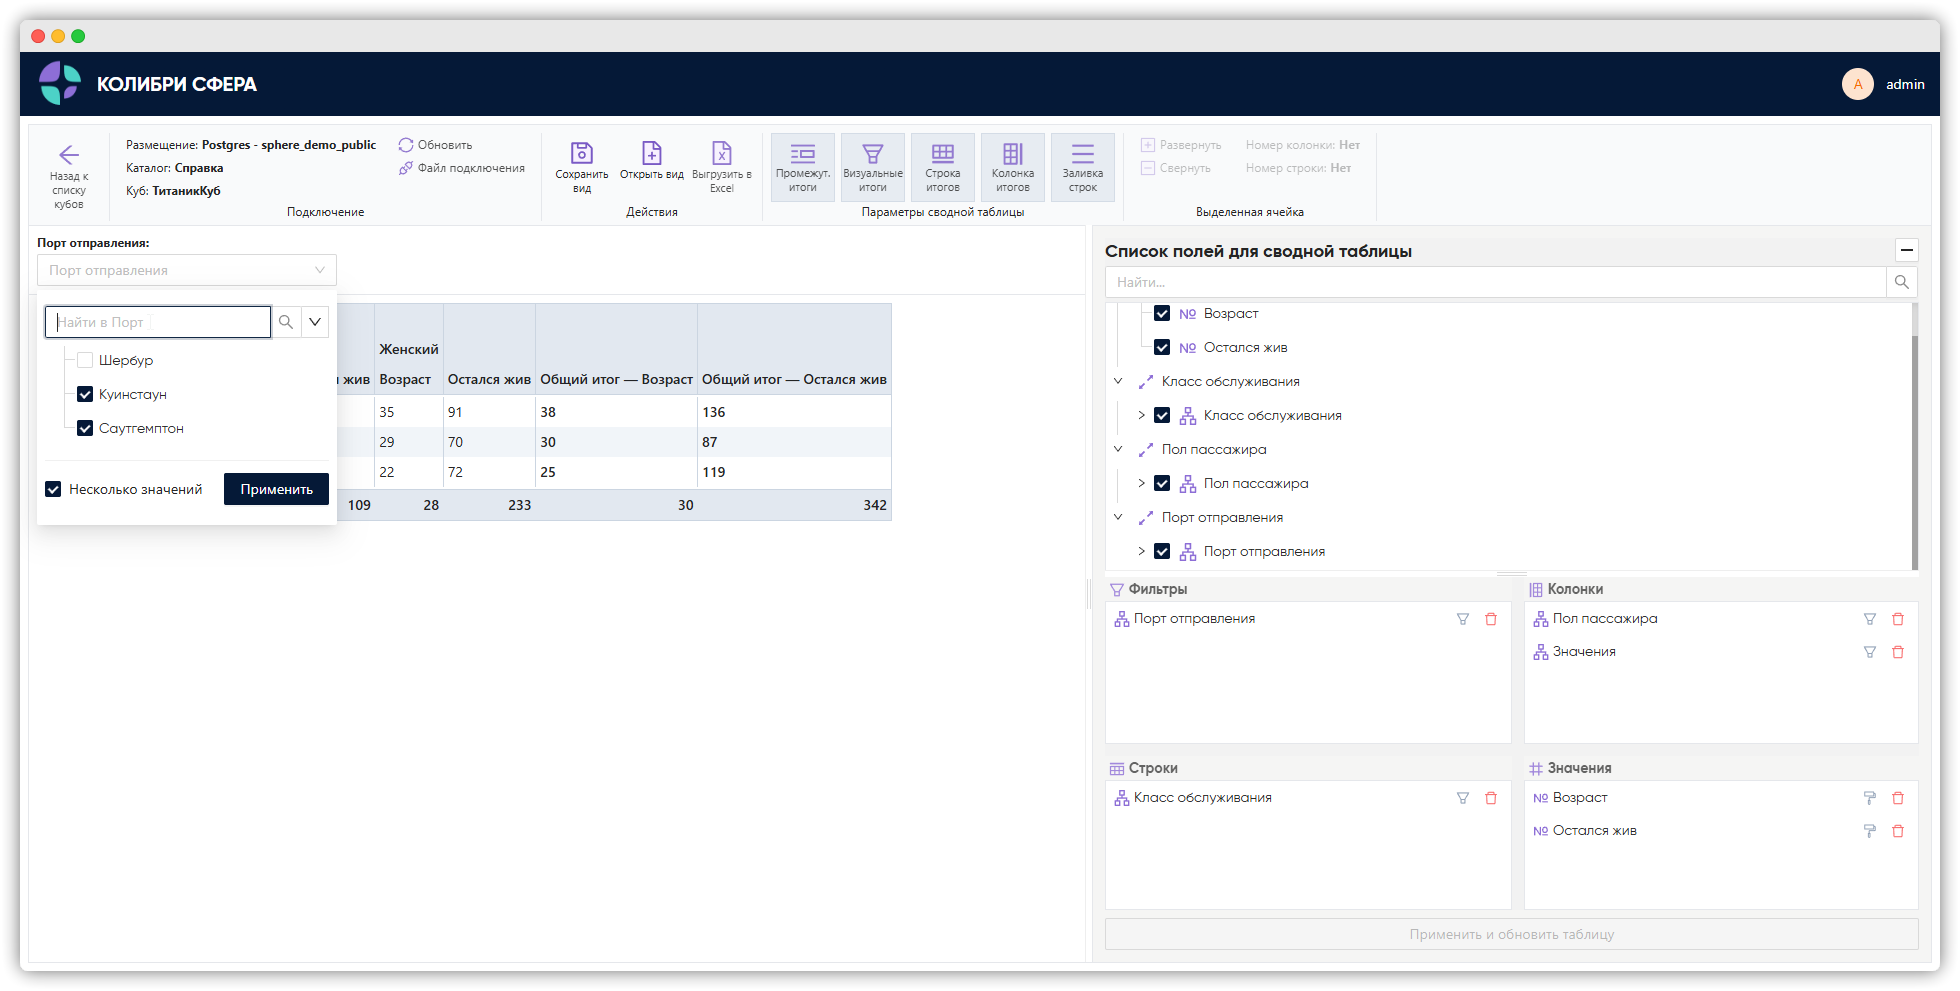Expand the Пол пассажира hierarchy item
This screenshot has height=991, width=1960.
click(1141, 483)
